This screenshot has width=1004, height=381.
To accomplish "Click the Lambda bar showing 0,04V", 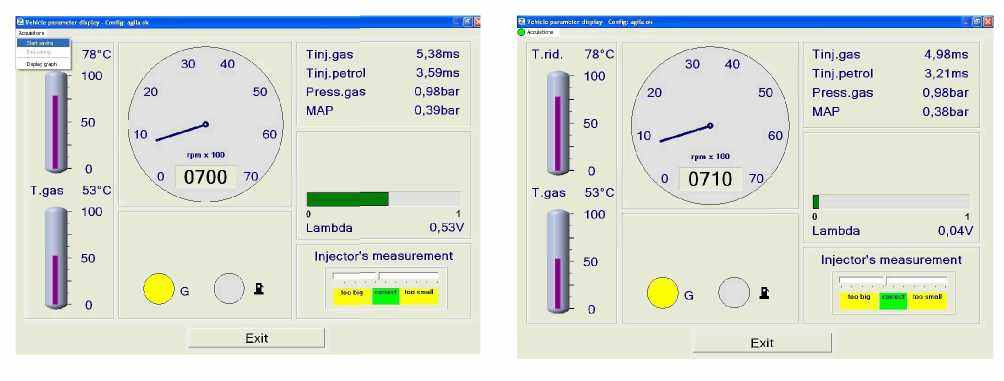I will click(890, 202).
